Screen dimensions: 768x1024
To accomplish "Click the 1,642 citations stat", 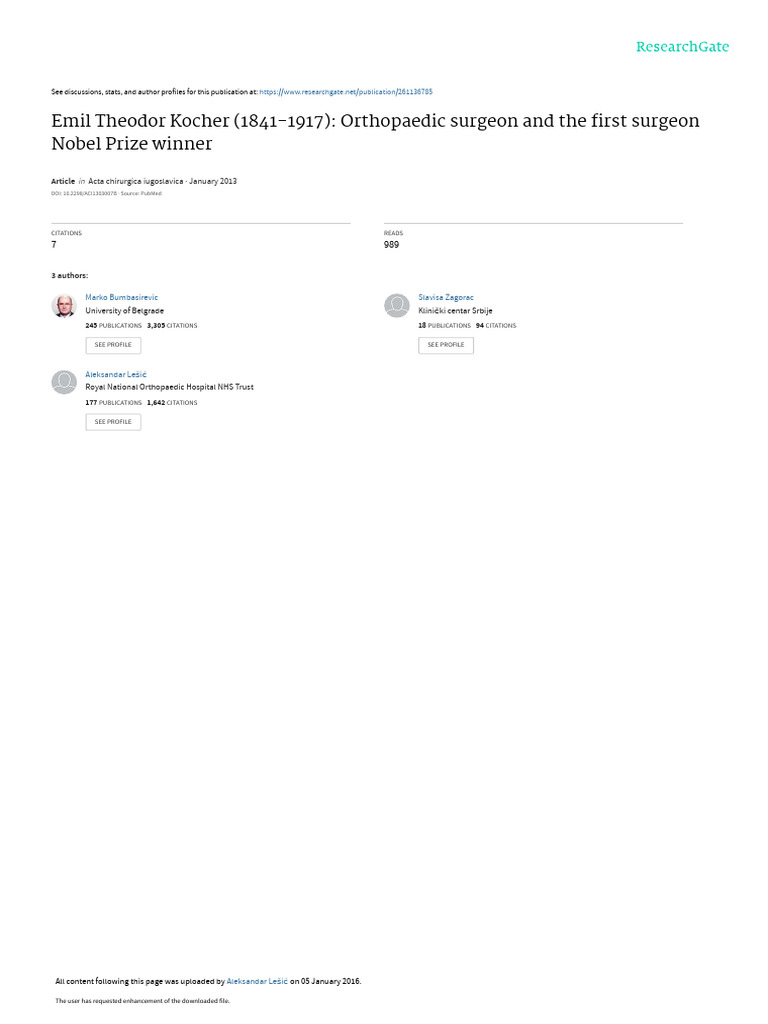I will point(172,402).
